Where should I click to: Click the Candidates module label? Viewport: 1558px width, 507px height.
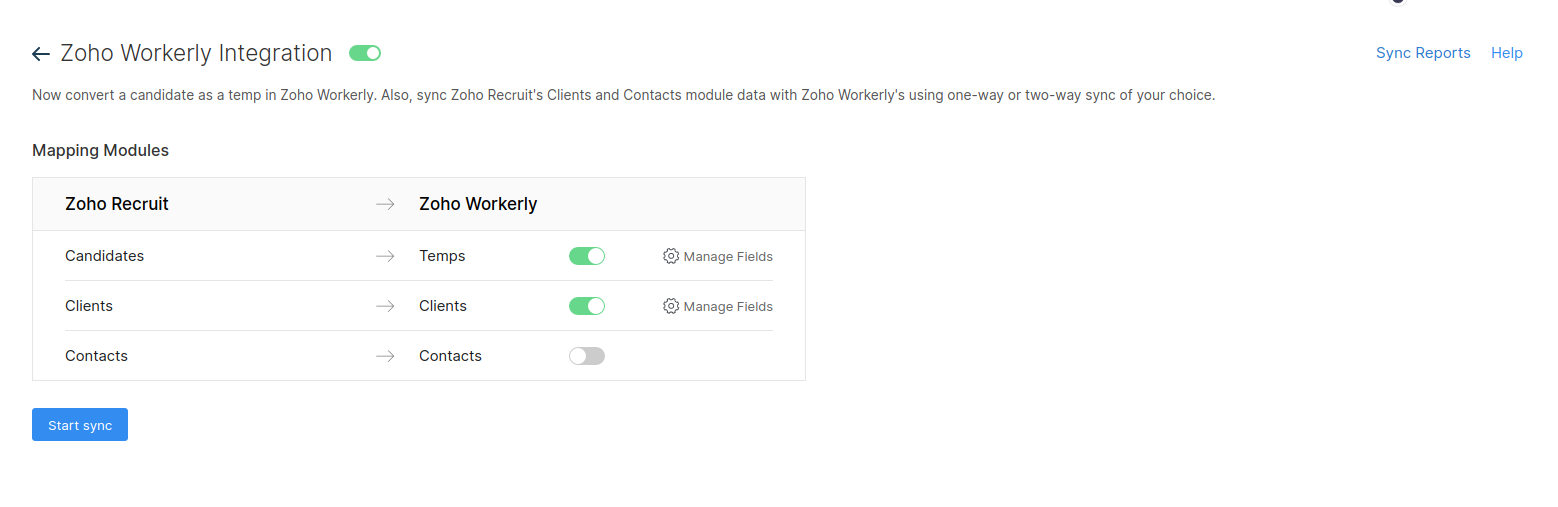point(105,256)
